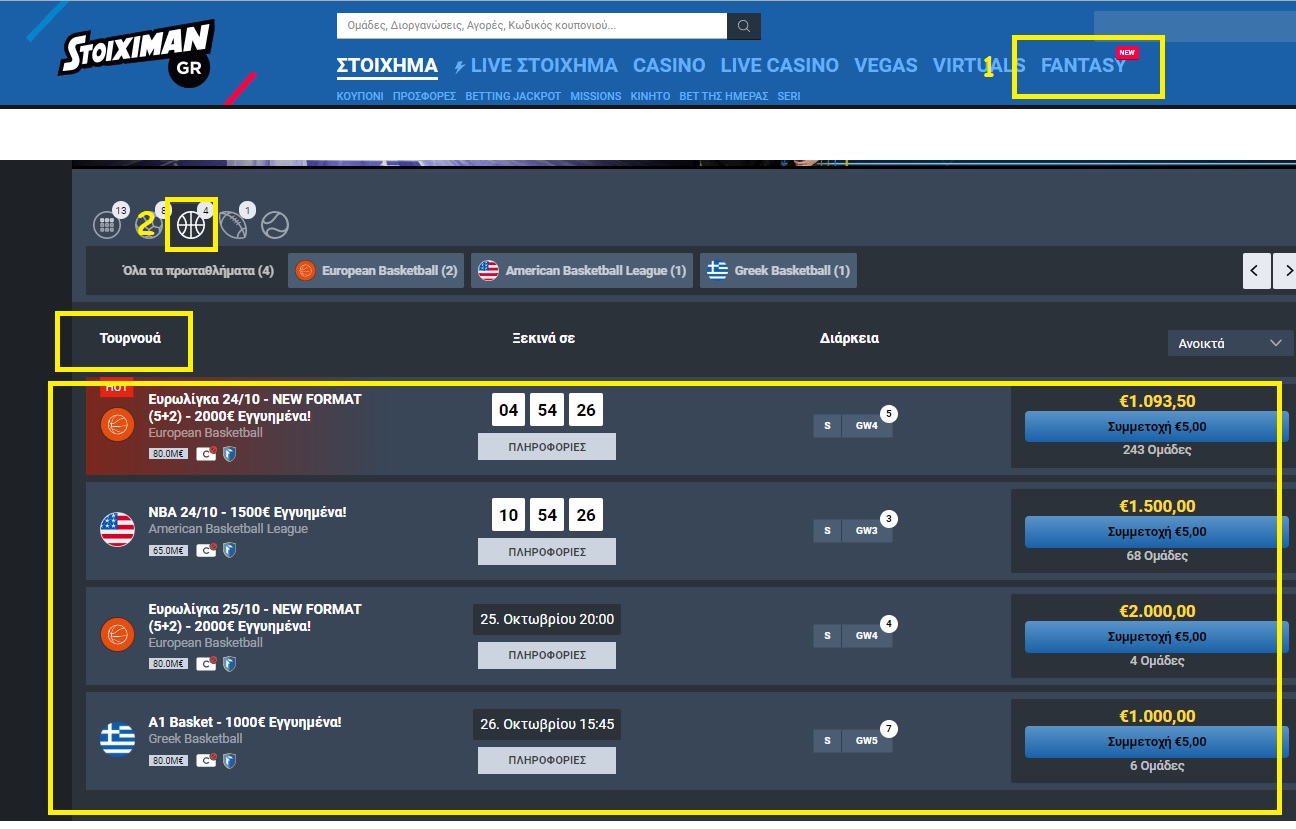1296x829 pixels.
Task: Click the shield icon on NBA 24/10 row
Action: coord(229,550)
